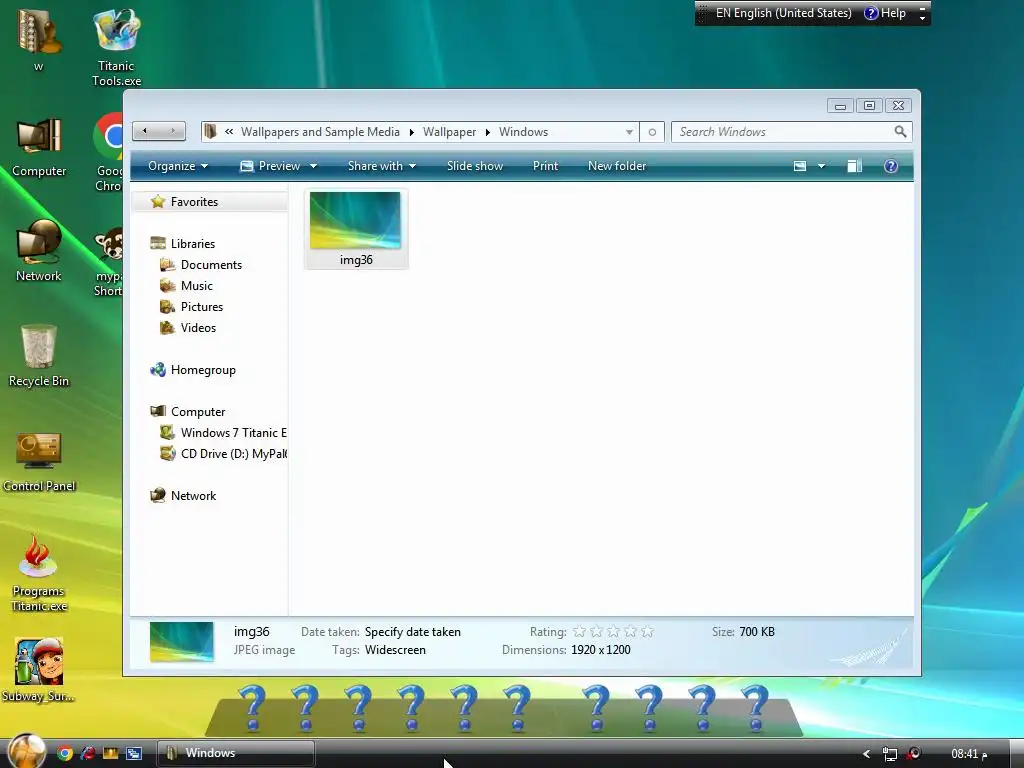The height and width of the screenshot is (768, 1024).
Task: Edit the Widescreen tag value
Action: coord(395,650)
